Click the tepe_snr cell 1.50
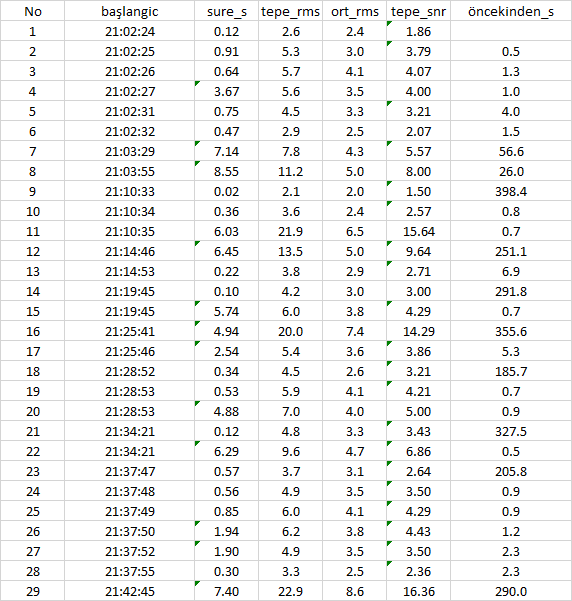 pos(418,191)
